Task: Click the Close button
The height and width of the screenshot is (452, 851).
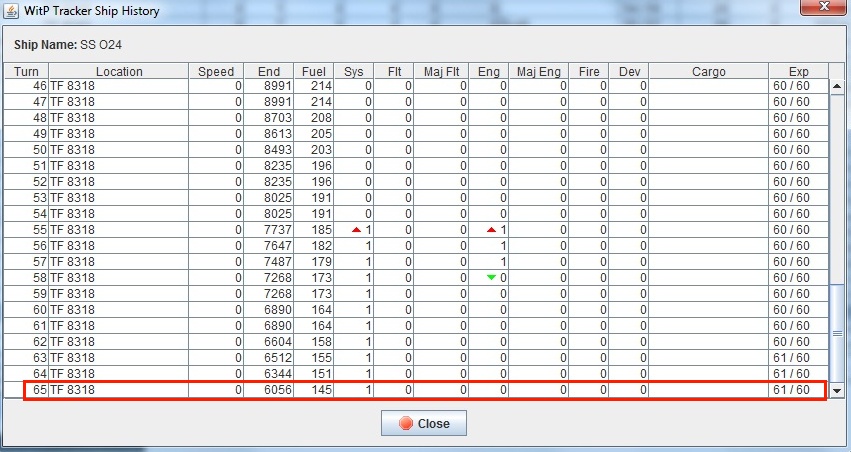Action: [x=424, y=423]
